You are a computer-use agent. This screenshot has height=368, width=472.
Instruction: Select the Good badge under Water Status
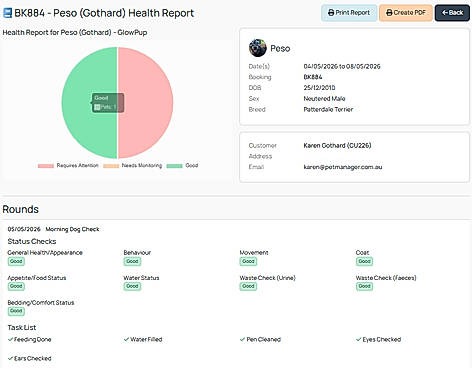132,286
